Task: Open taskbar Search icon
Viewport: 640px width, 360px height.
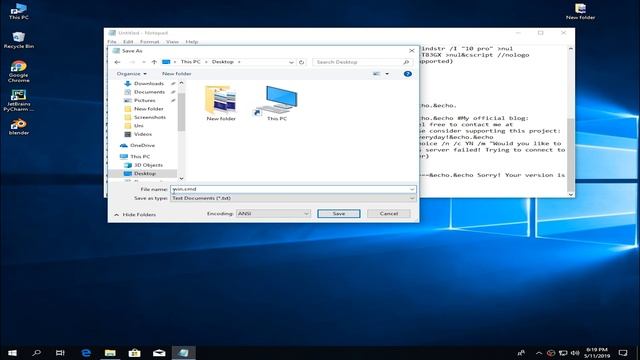Action: pos(37,353)
